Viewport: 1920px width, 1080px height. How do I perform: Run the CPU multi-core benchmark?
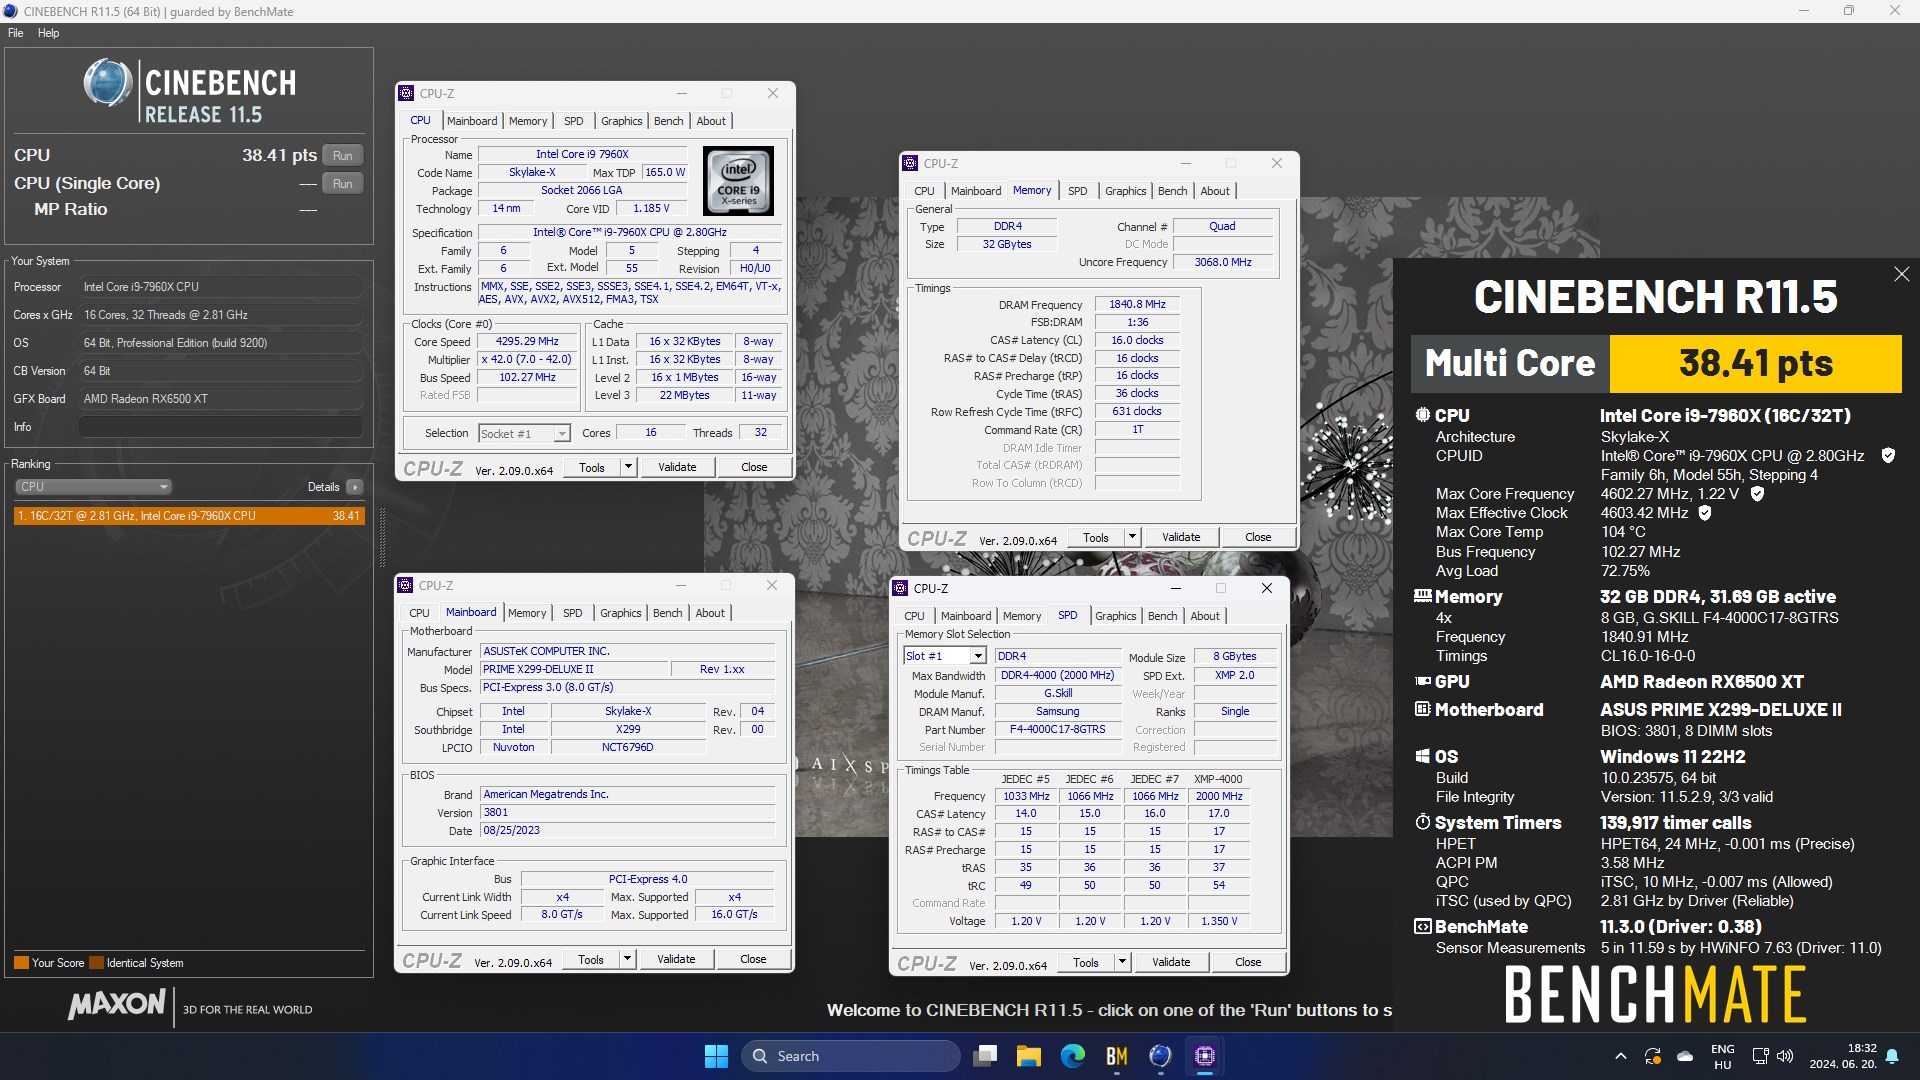click(x=343, y=156)
